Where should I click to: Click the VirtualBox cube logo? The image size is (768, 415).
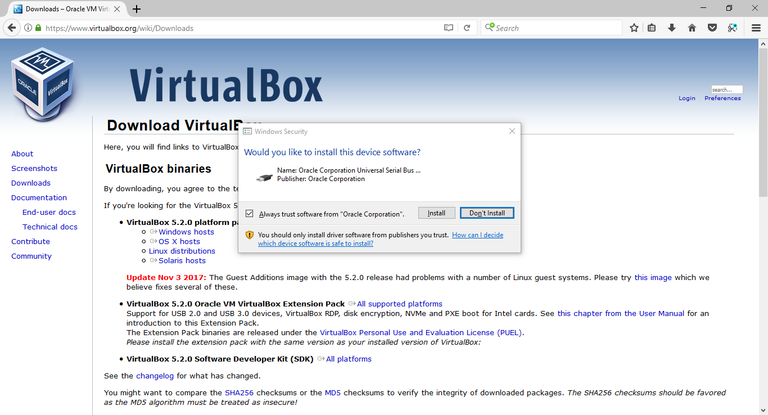43,84
